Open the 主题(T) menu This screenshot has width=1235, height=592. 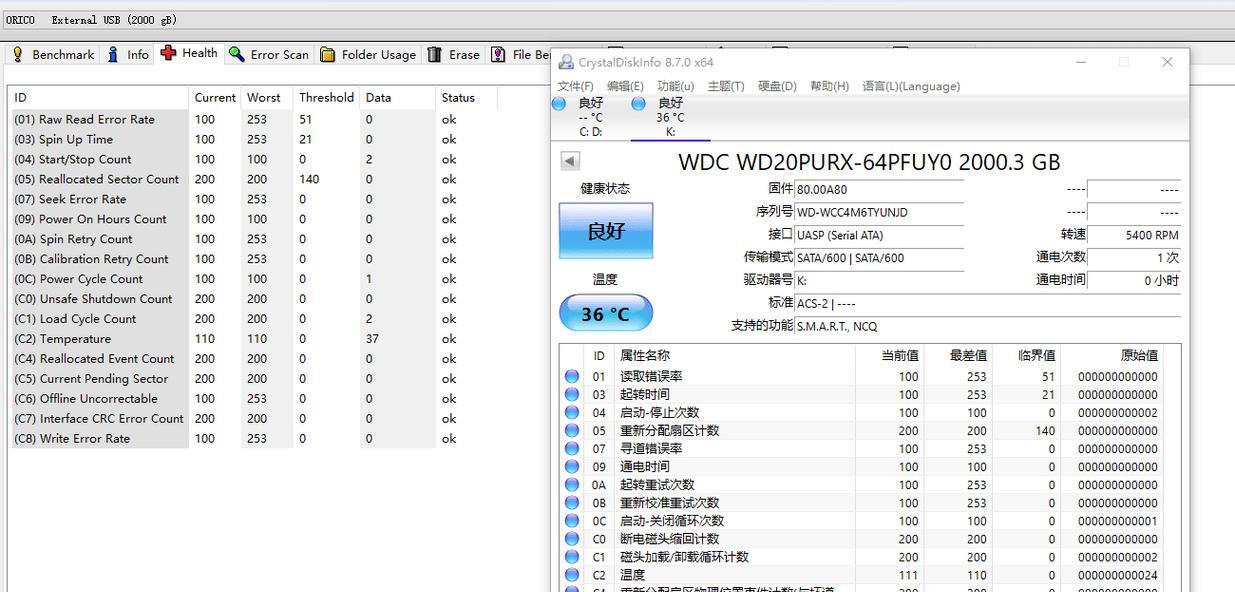pos(725,86)
